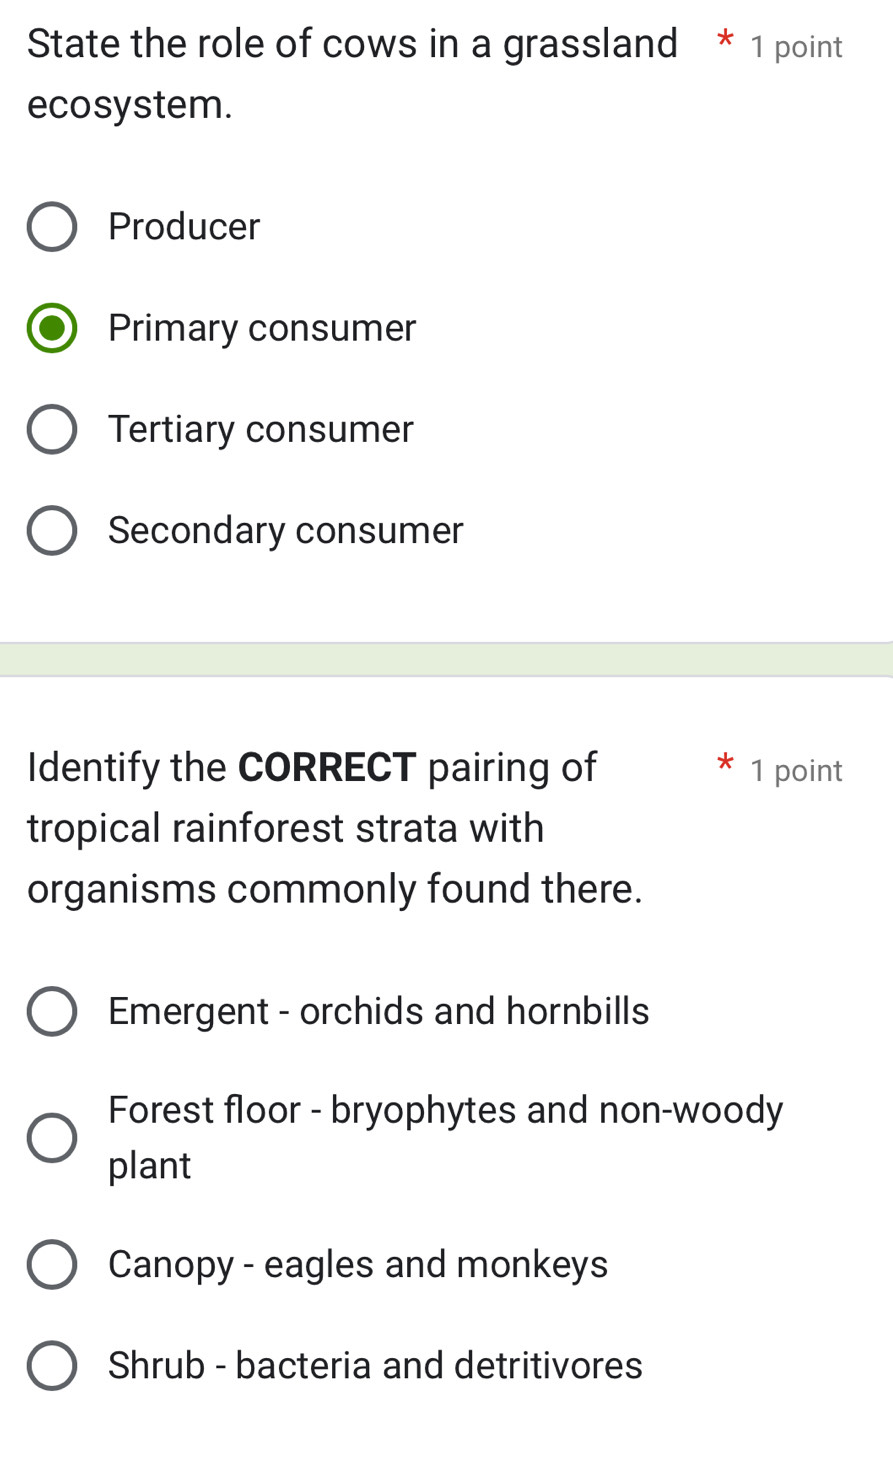893x1466 pixels.
Task: Click the selected Primary consumer radio button
Action: [52, 328]
